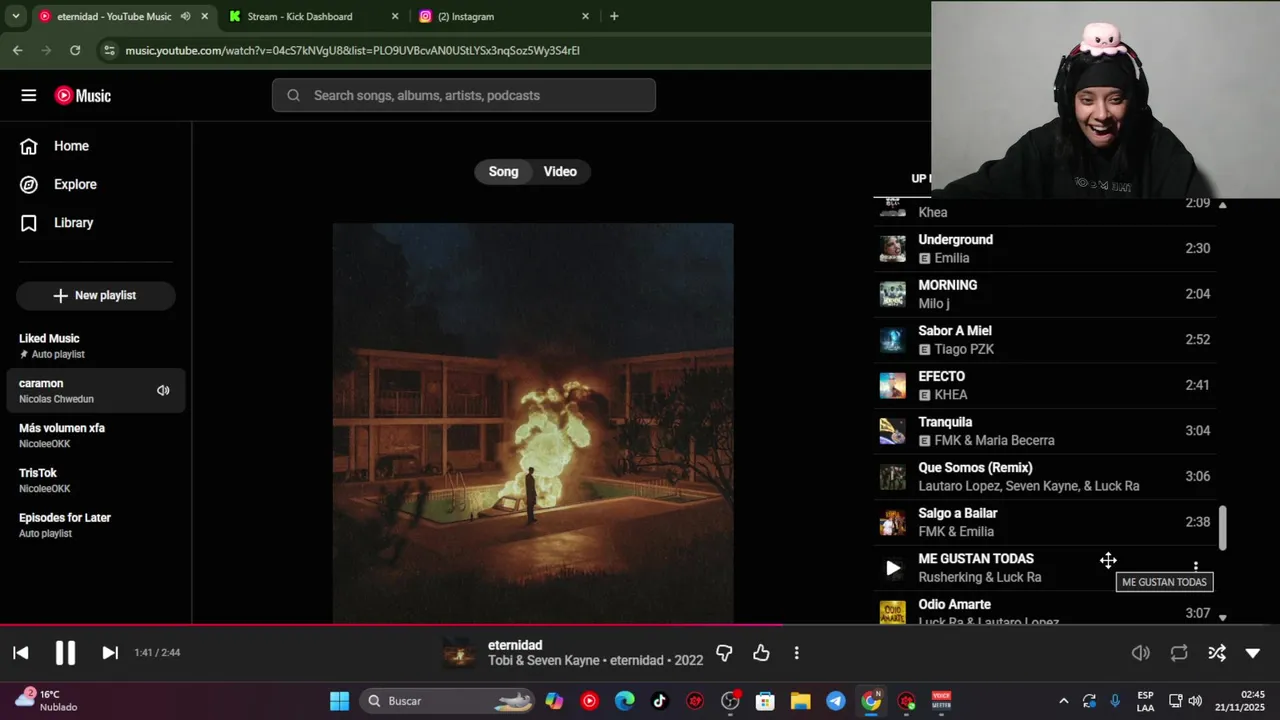Image resolution: width=1280 pixels, height=720 pixels.
Task: Open Episodes for Later playlist
Action: tap(96, 525)
